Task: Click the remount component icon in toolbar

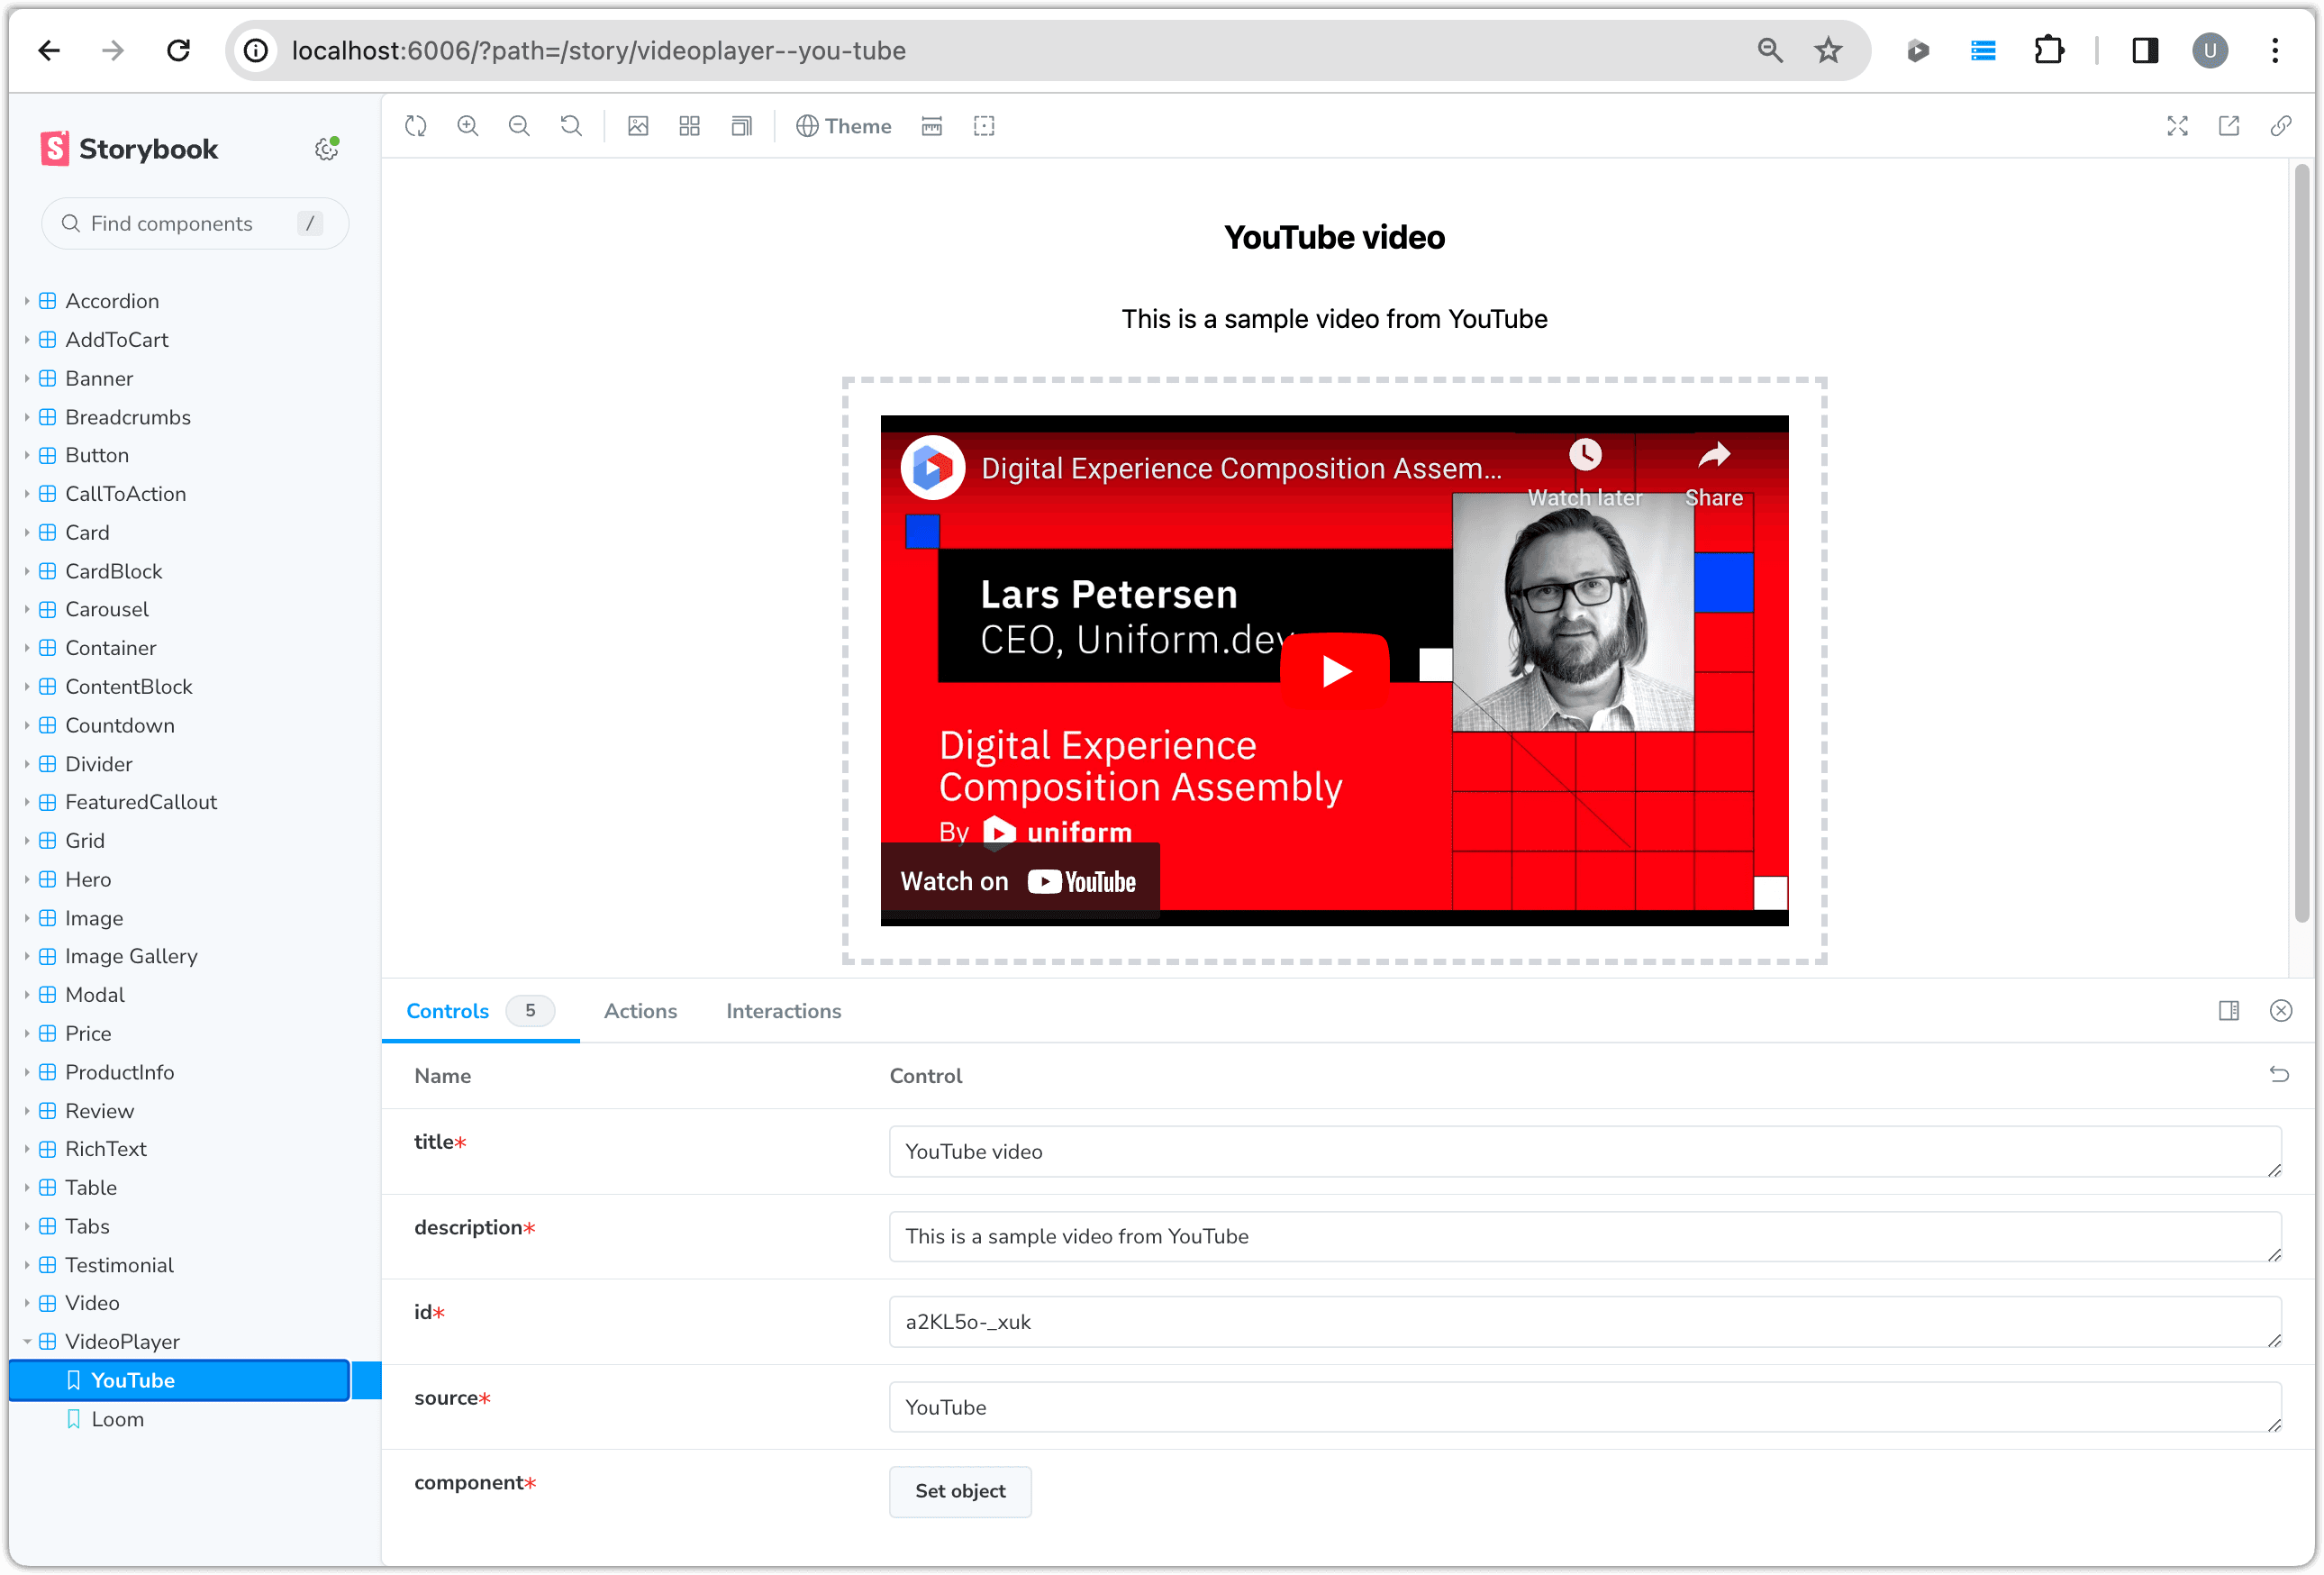Action: coord(416,126)
